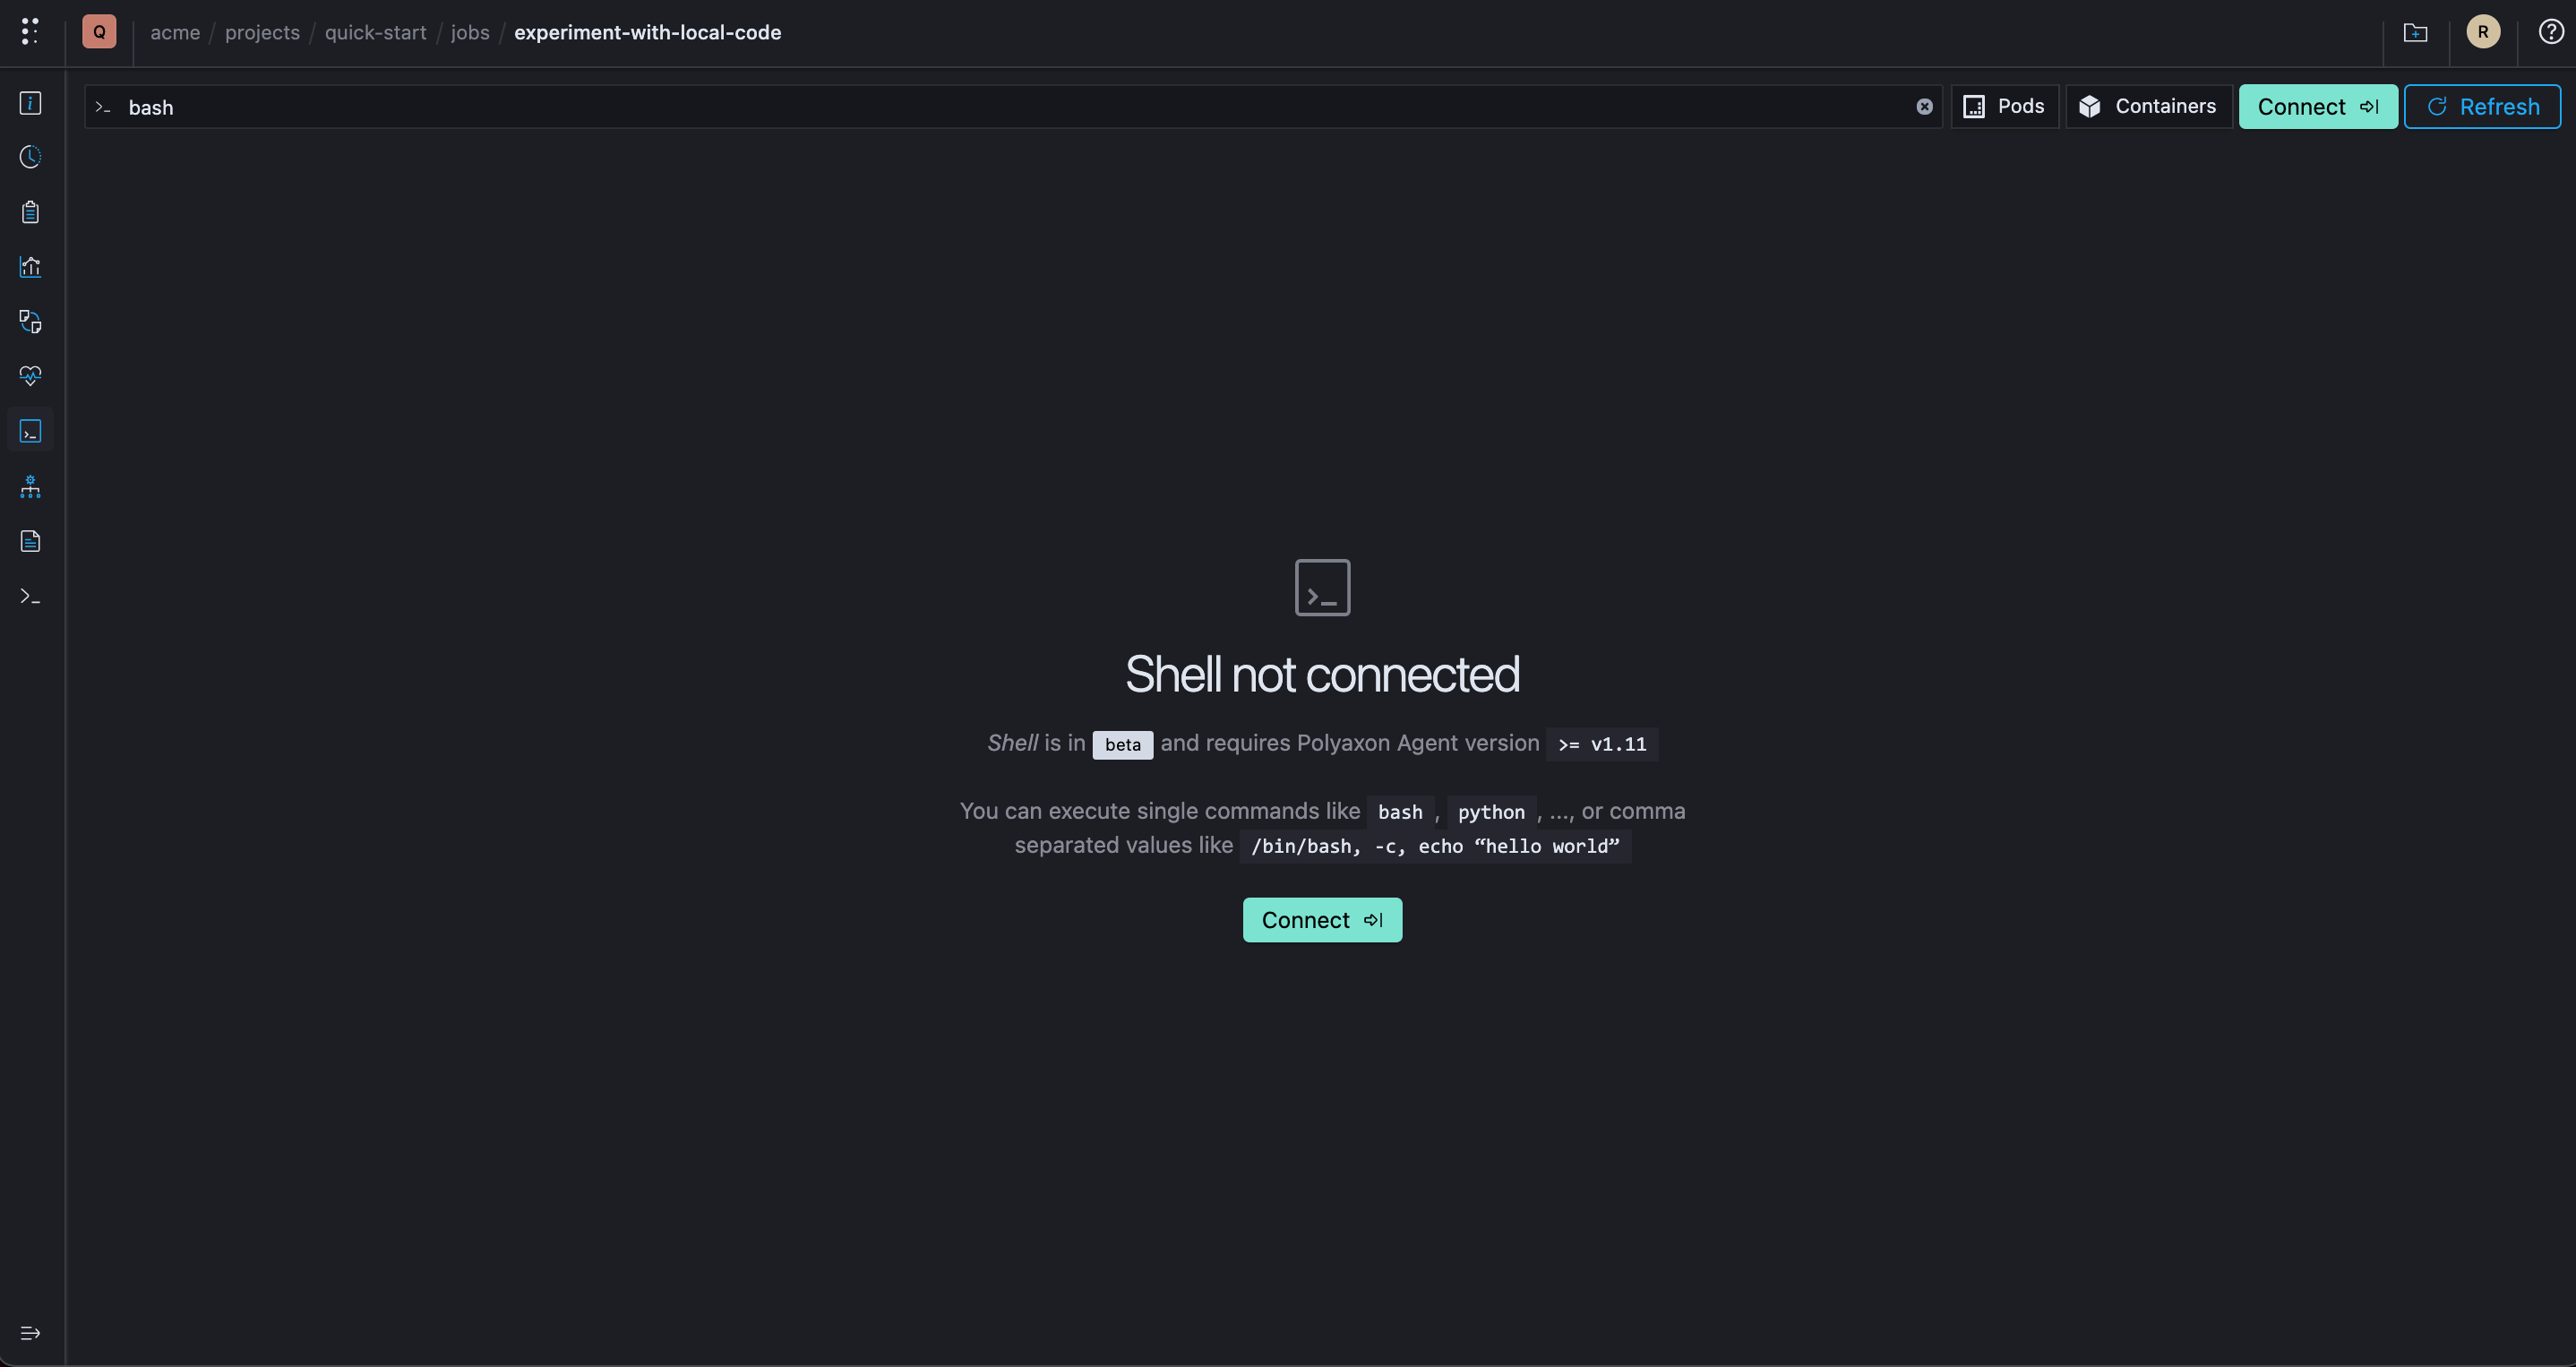Go to jobs breadcrumb
This screenshot has width=2576, height=1367.
click(x=470, y=32)
